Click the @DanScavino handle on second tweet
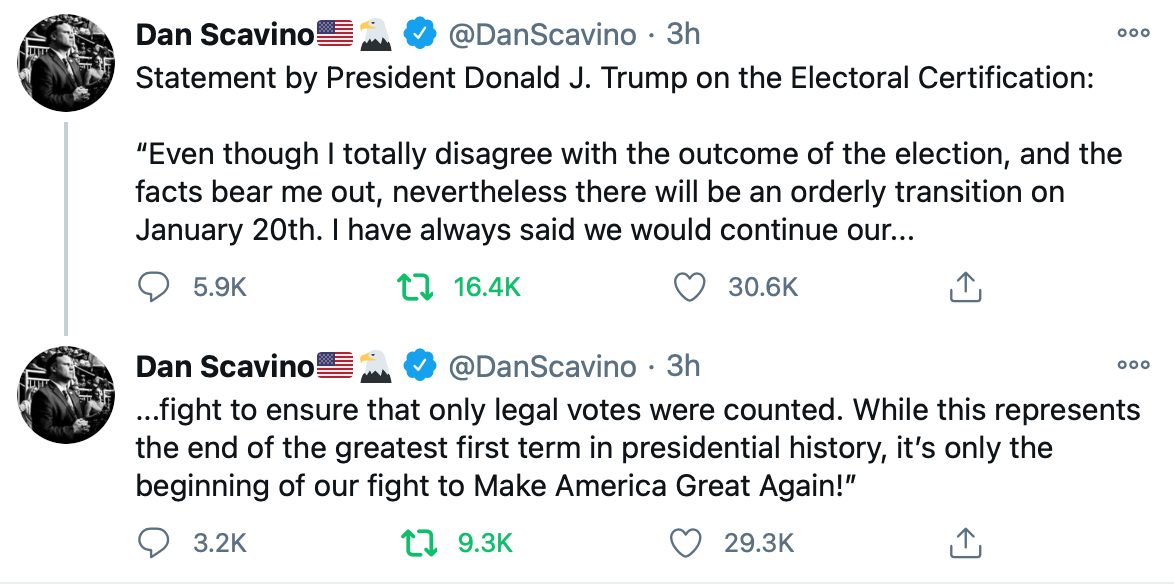This screenshot has height=584, width=1174. tap(542, 367)
